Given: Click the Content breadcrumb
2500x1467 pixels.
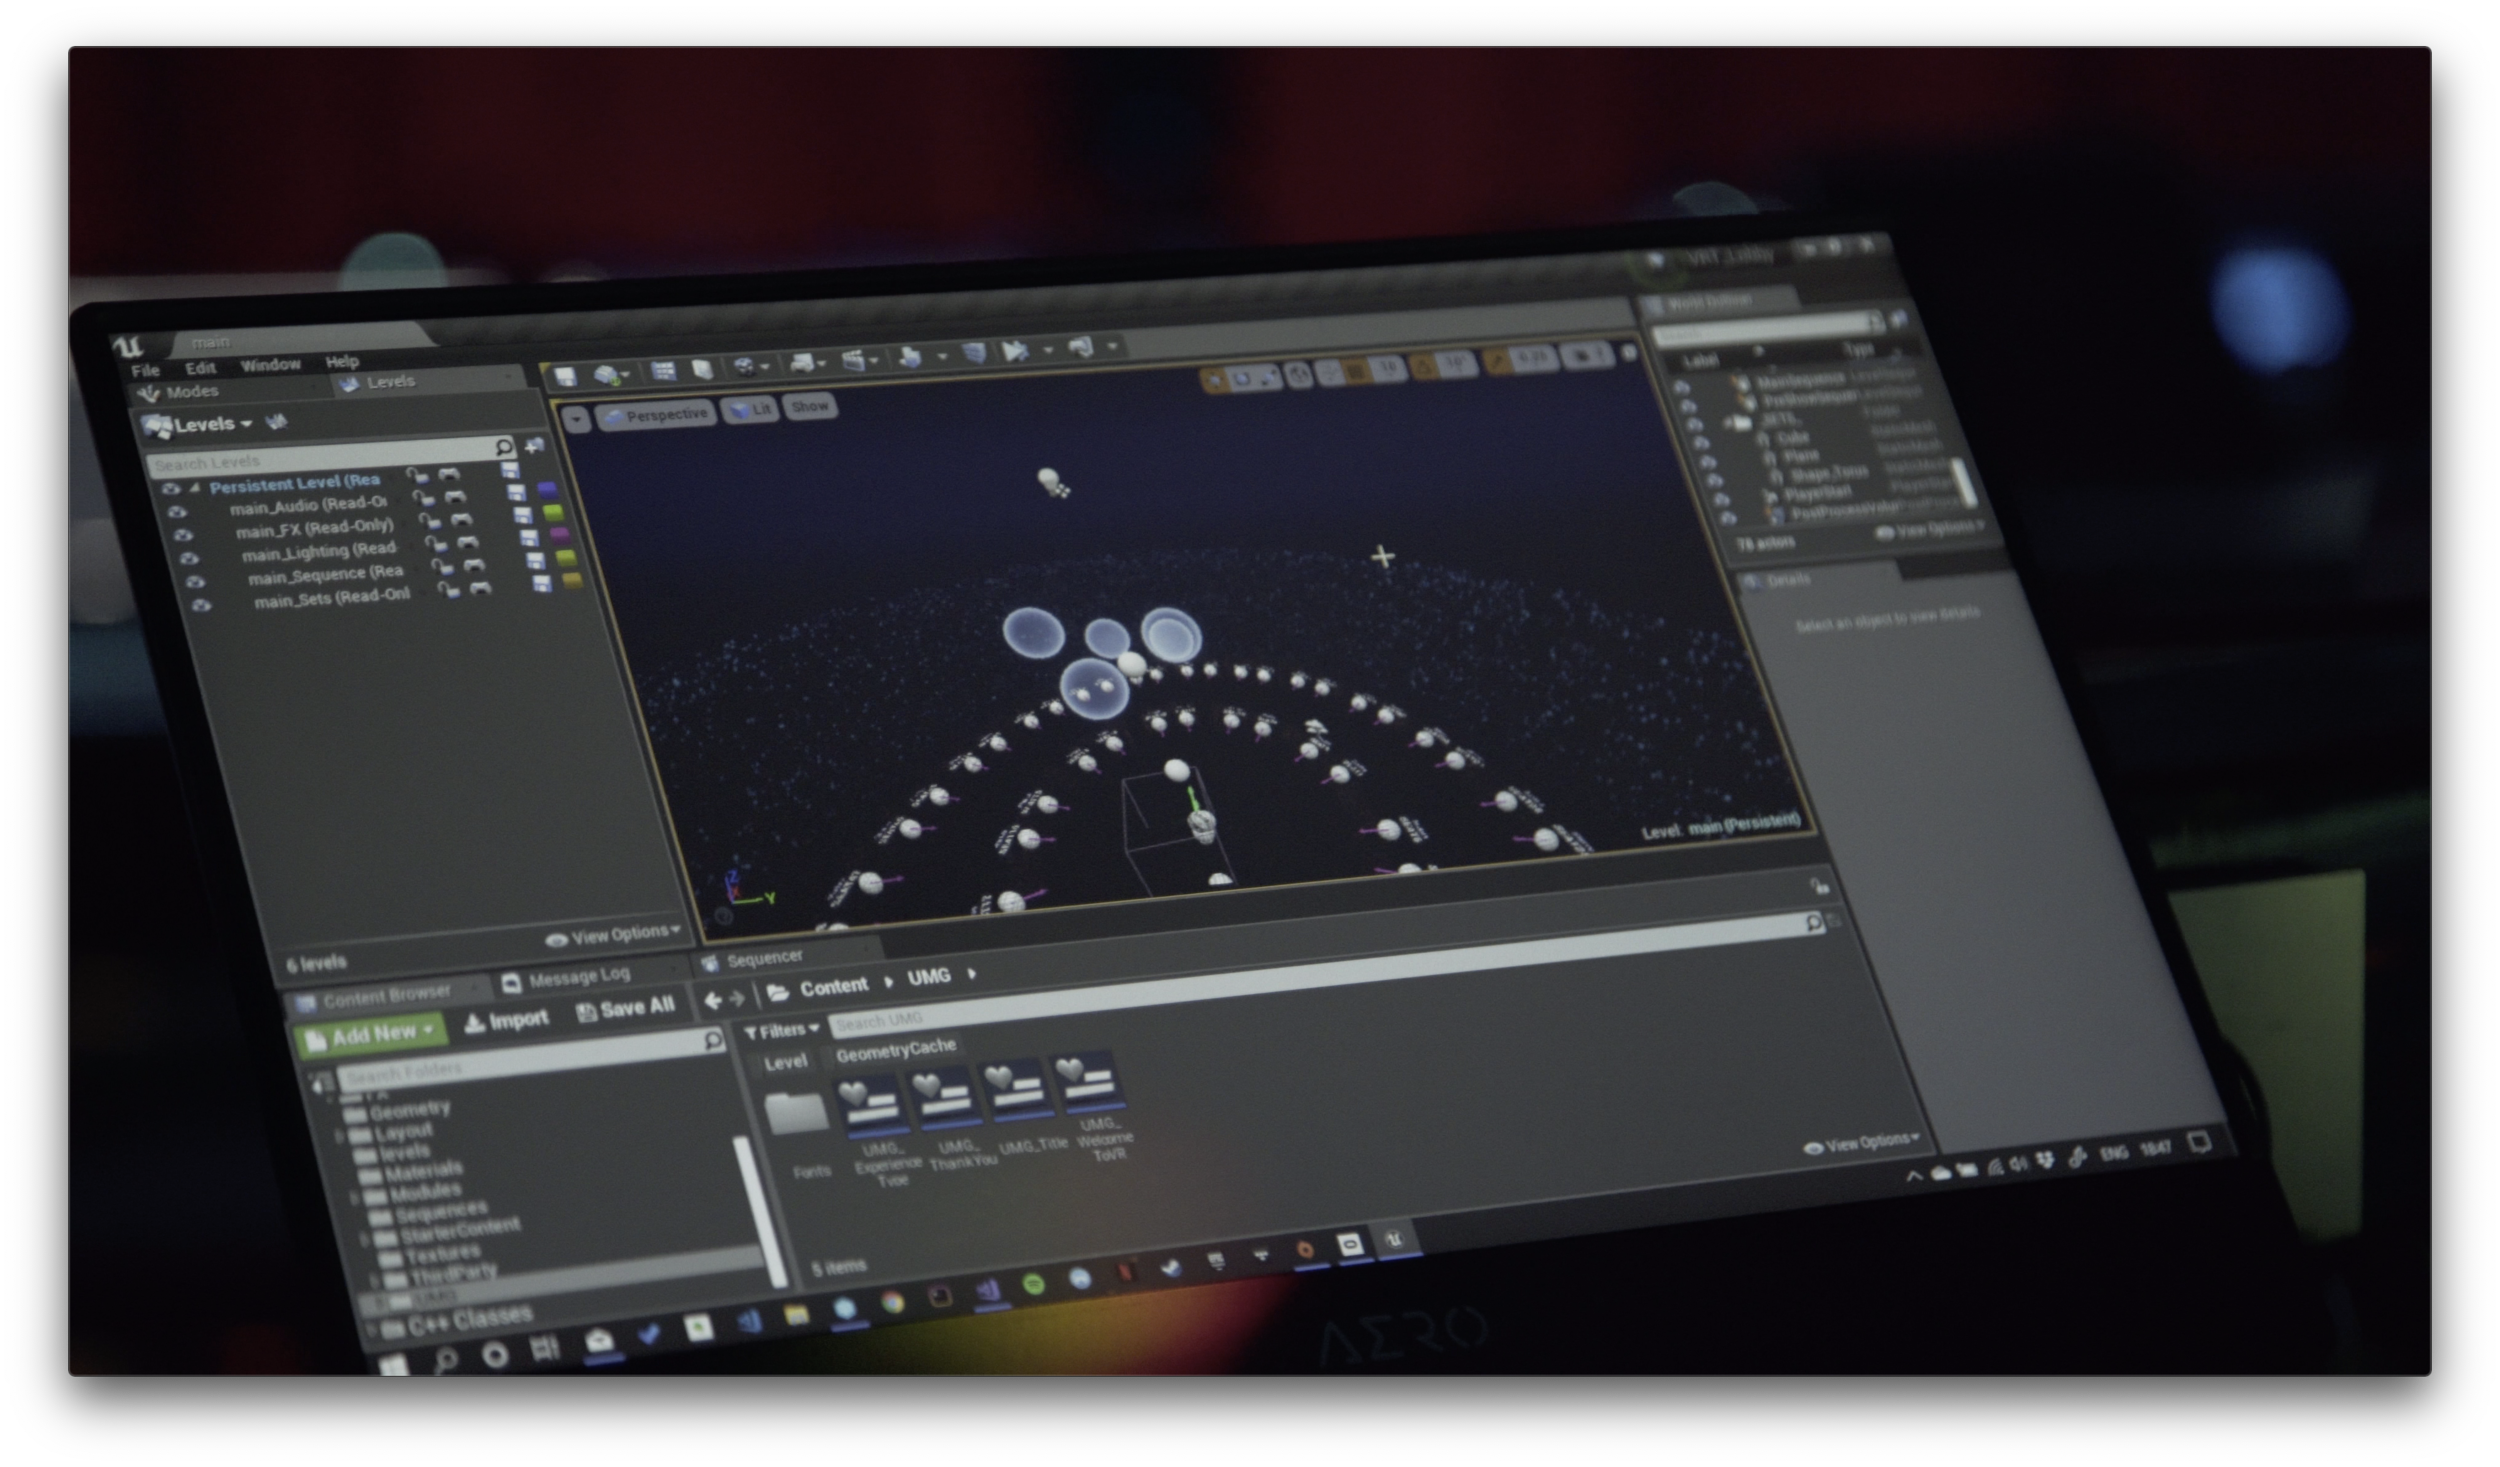Looking at the screenshot, I should pos(834,987).
